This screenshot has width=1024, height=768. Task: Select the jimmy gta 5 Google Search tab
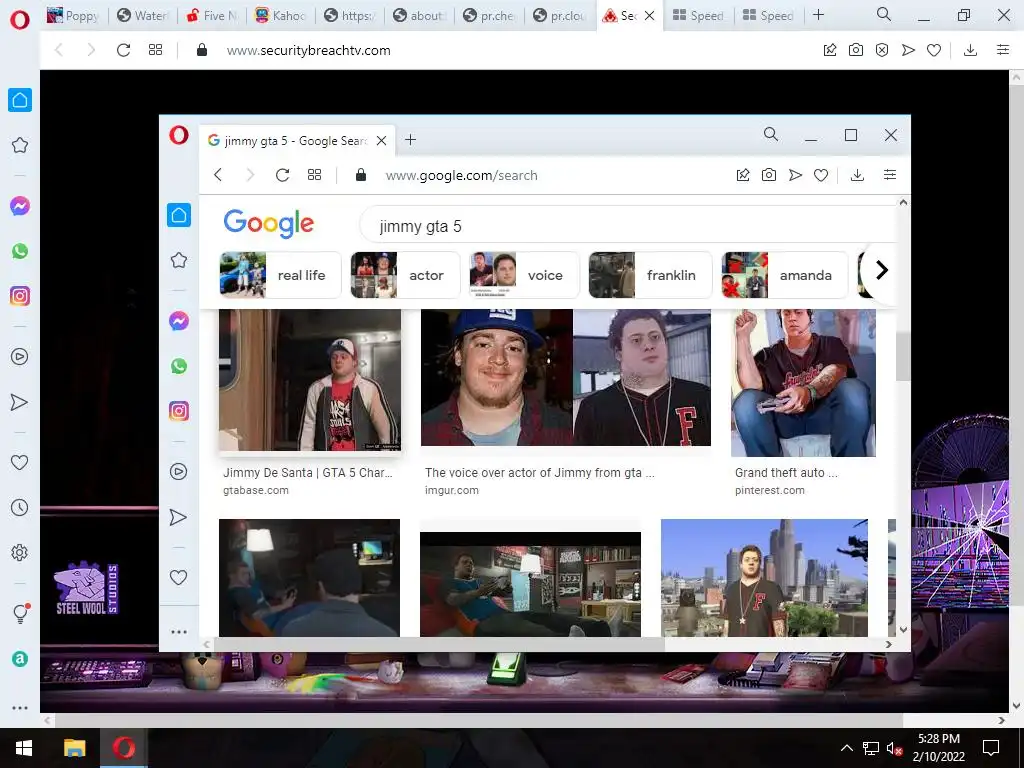click(298, 140)
